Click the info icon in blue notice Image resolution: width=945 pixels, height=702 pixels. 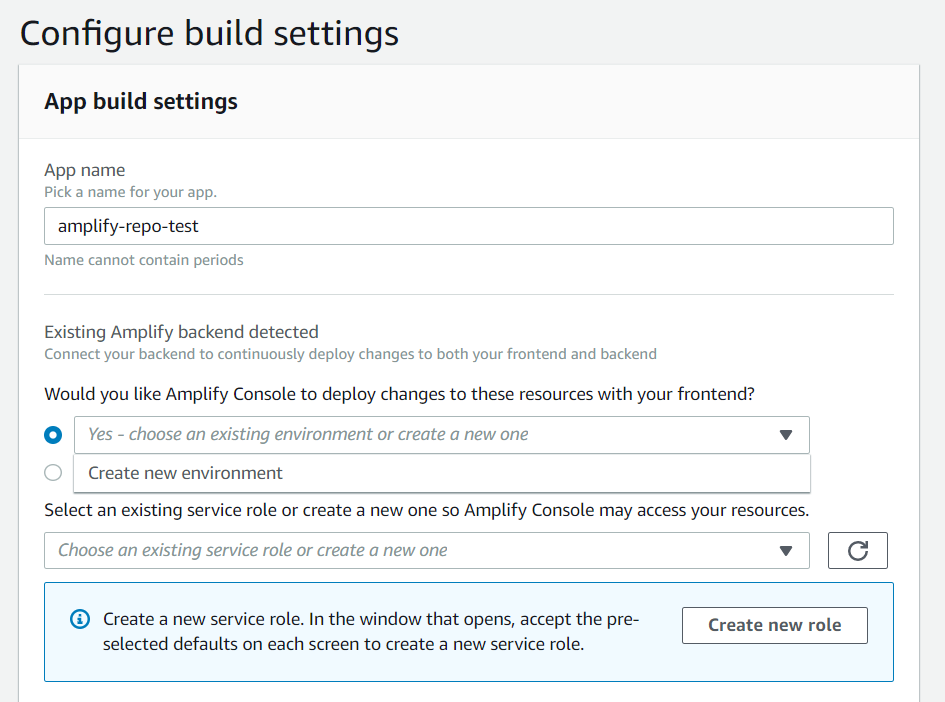point(80,620)
